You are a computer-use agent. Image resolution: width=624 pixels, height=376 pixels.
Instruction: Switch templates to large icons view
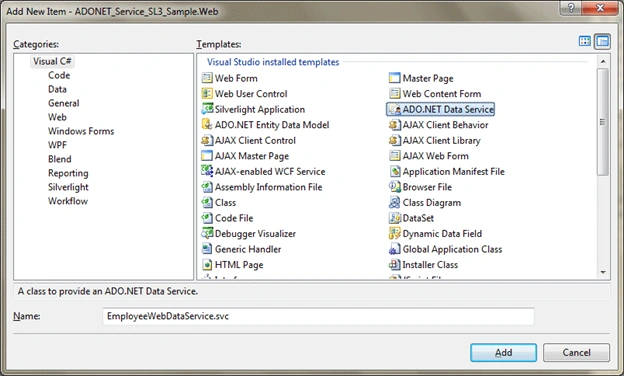pyautogui.click(x=585, y=41)
